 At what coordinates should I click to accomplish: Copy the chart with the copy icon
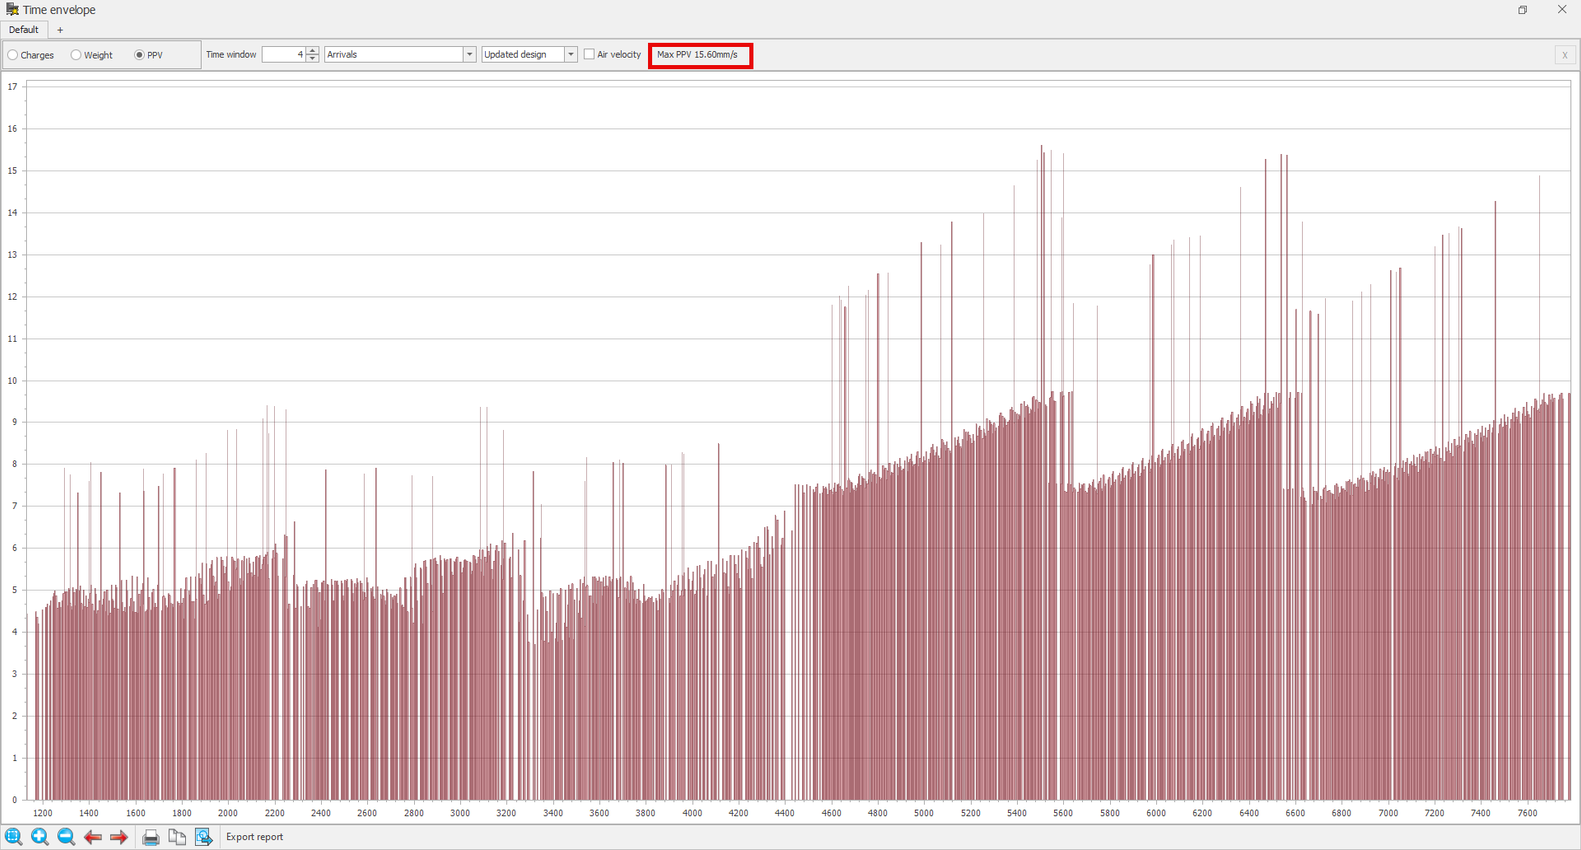click(177, 837)
